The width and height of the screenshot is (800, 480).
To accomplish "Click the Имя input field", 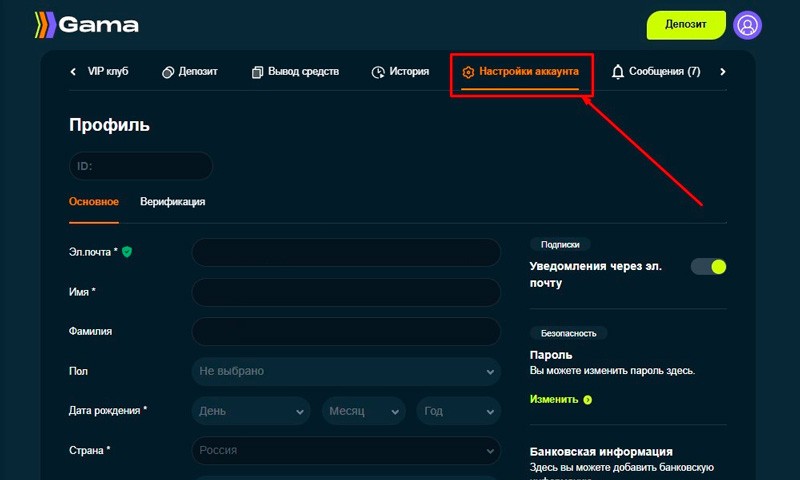I will coord(345,292).
